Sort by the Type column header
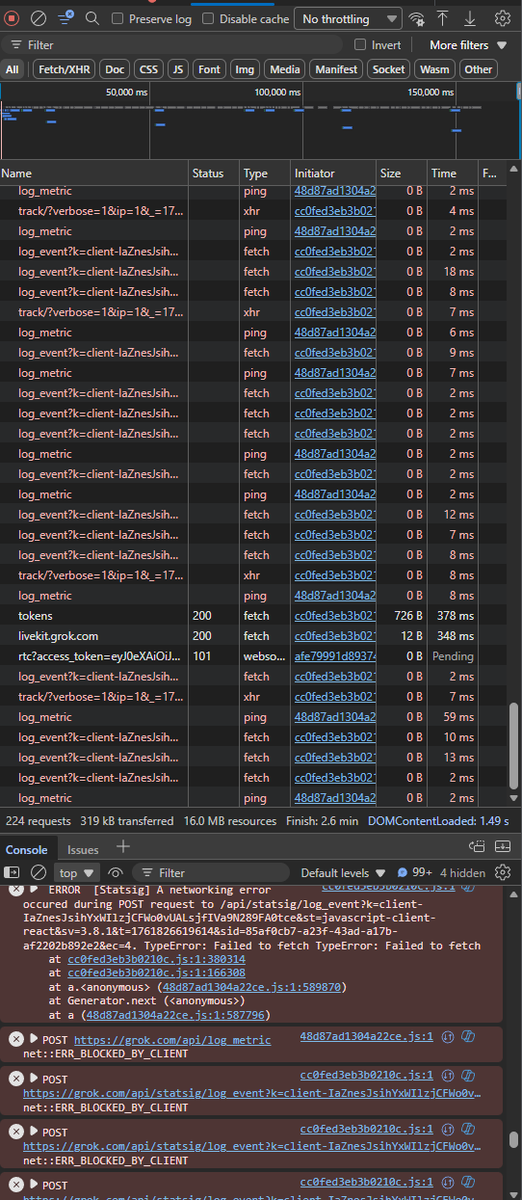Image resolution: width=522 pixels, height=1200 pixels. click(265, 173)
